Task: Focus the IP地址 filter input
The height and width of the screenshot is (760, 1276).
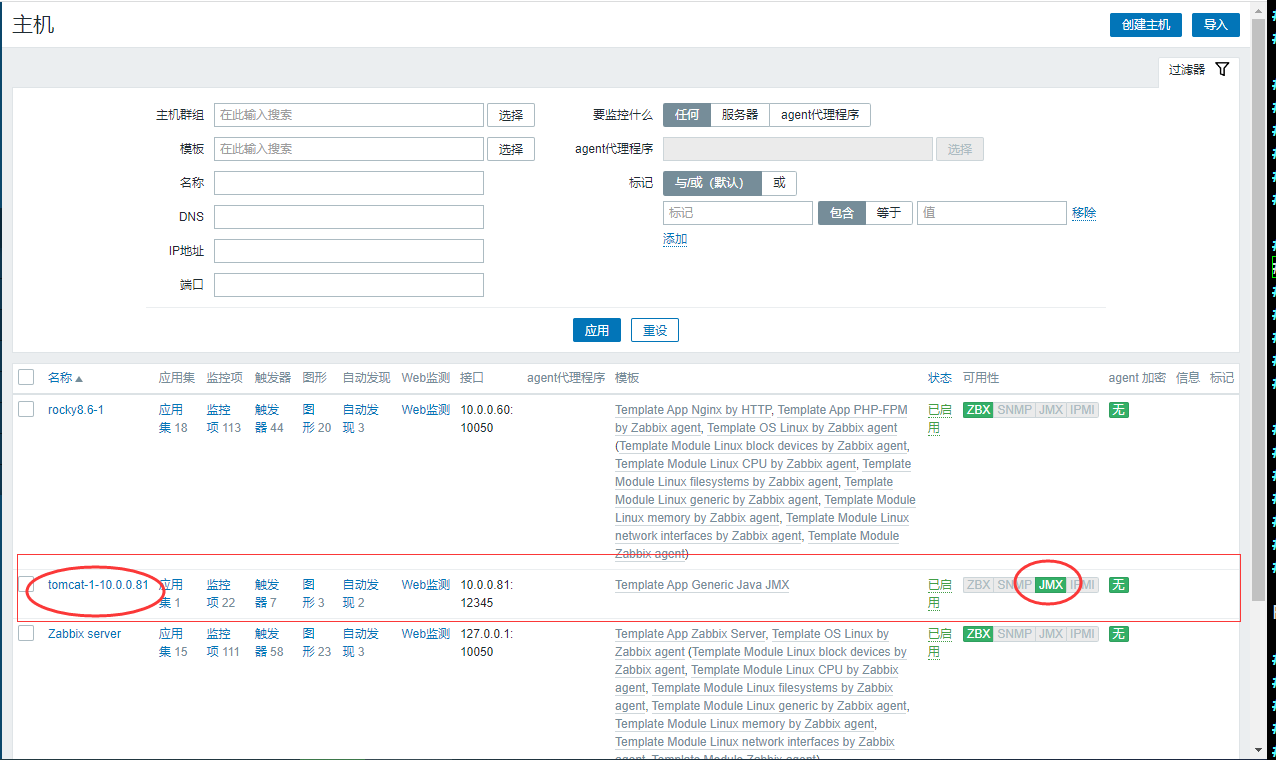Action: pos(349,251)
